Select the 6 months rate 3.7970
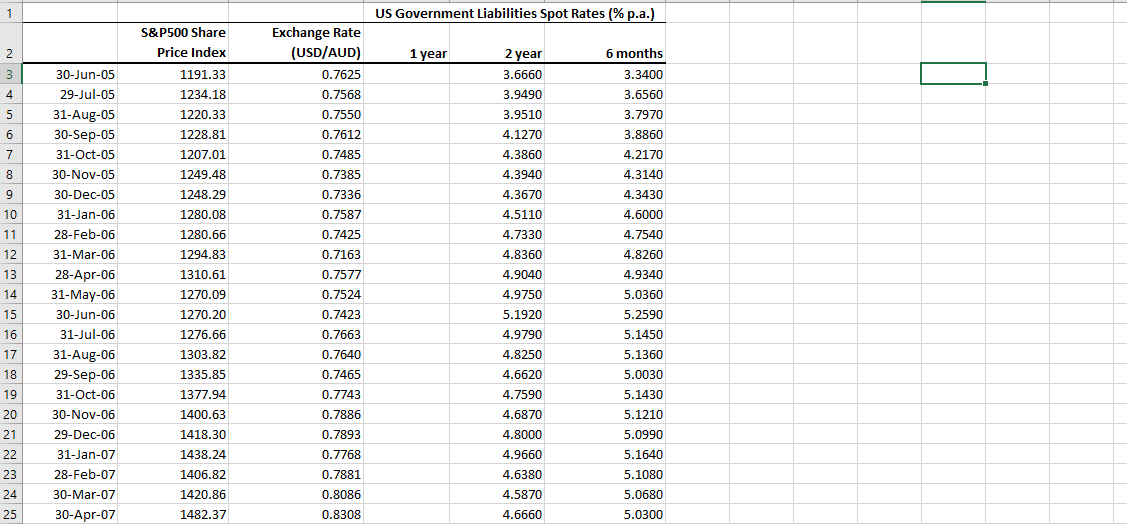The width and height of the screenshot is (1127, 524). click(x=605, y=114)
